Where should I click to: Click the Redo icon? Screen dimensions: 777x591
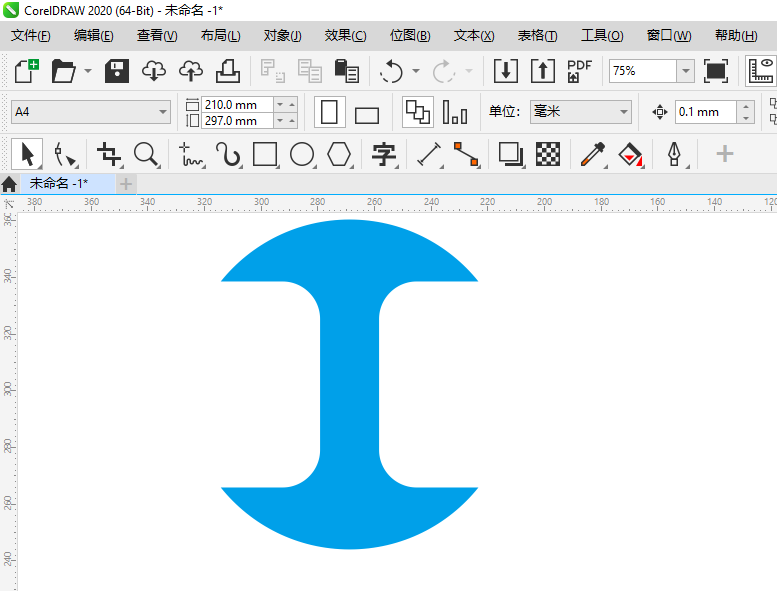click(444, 71)
